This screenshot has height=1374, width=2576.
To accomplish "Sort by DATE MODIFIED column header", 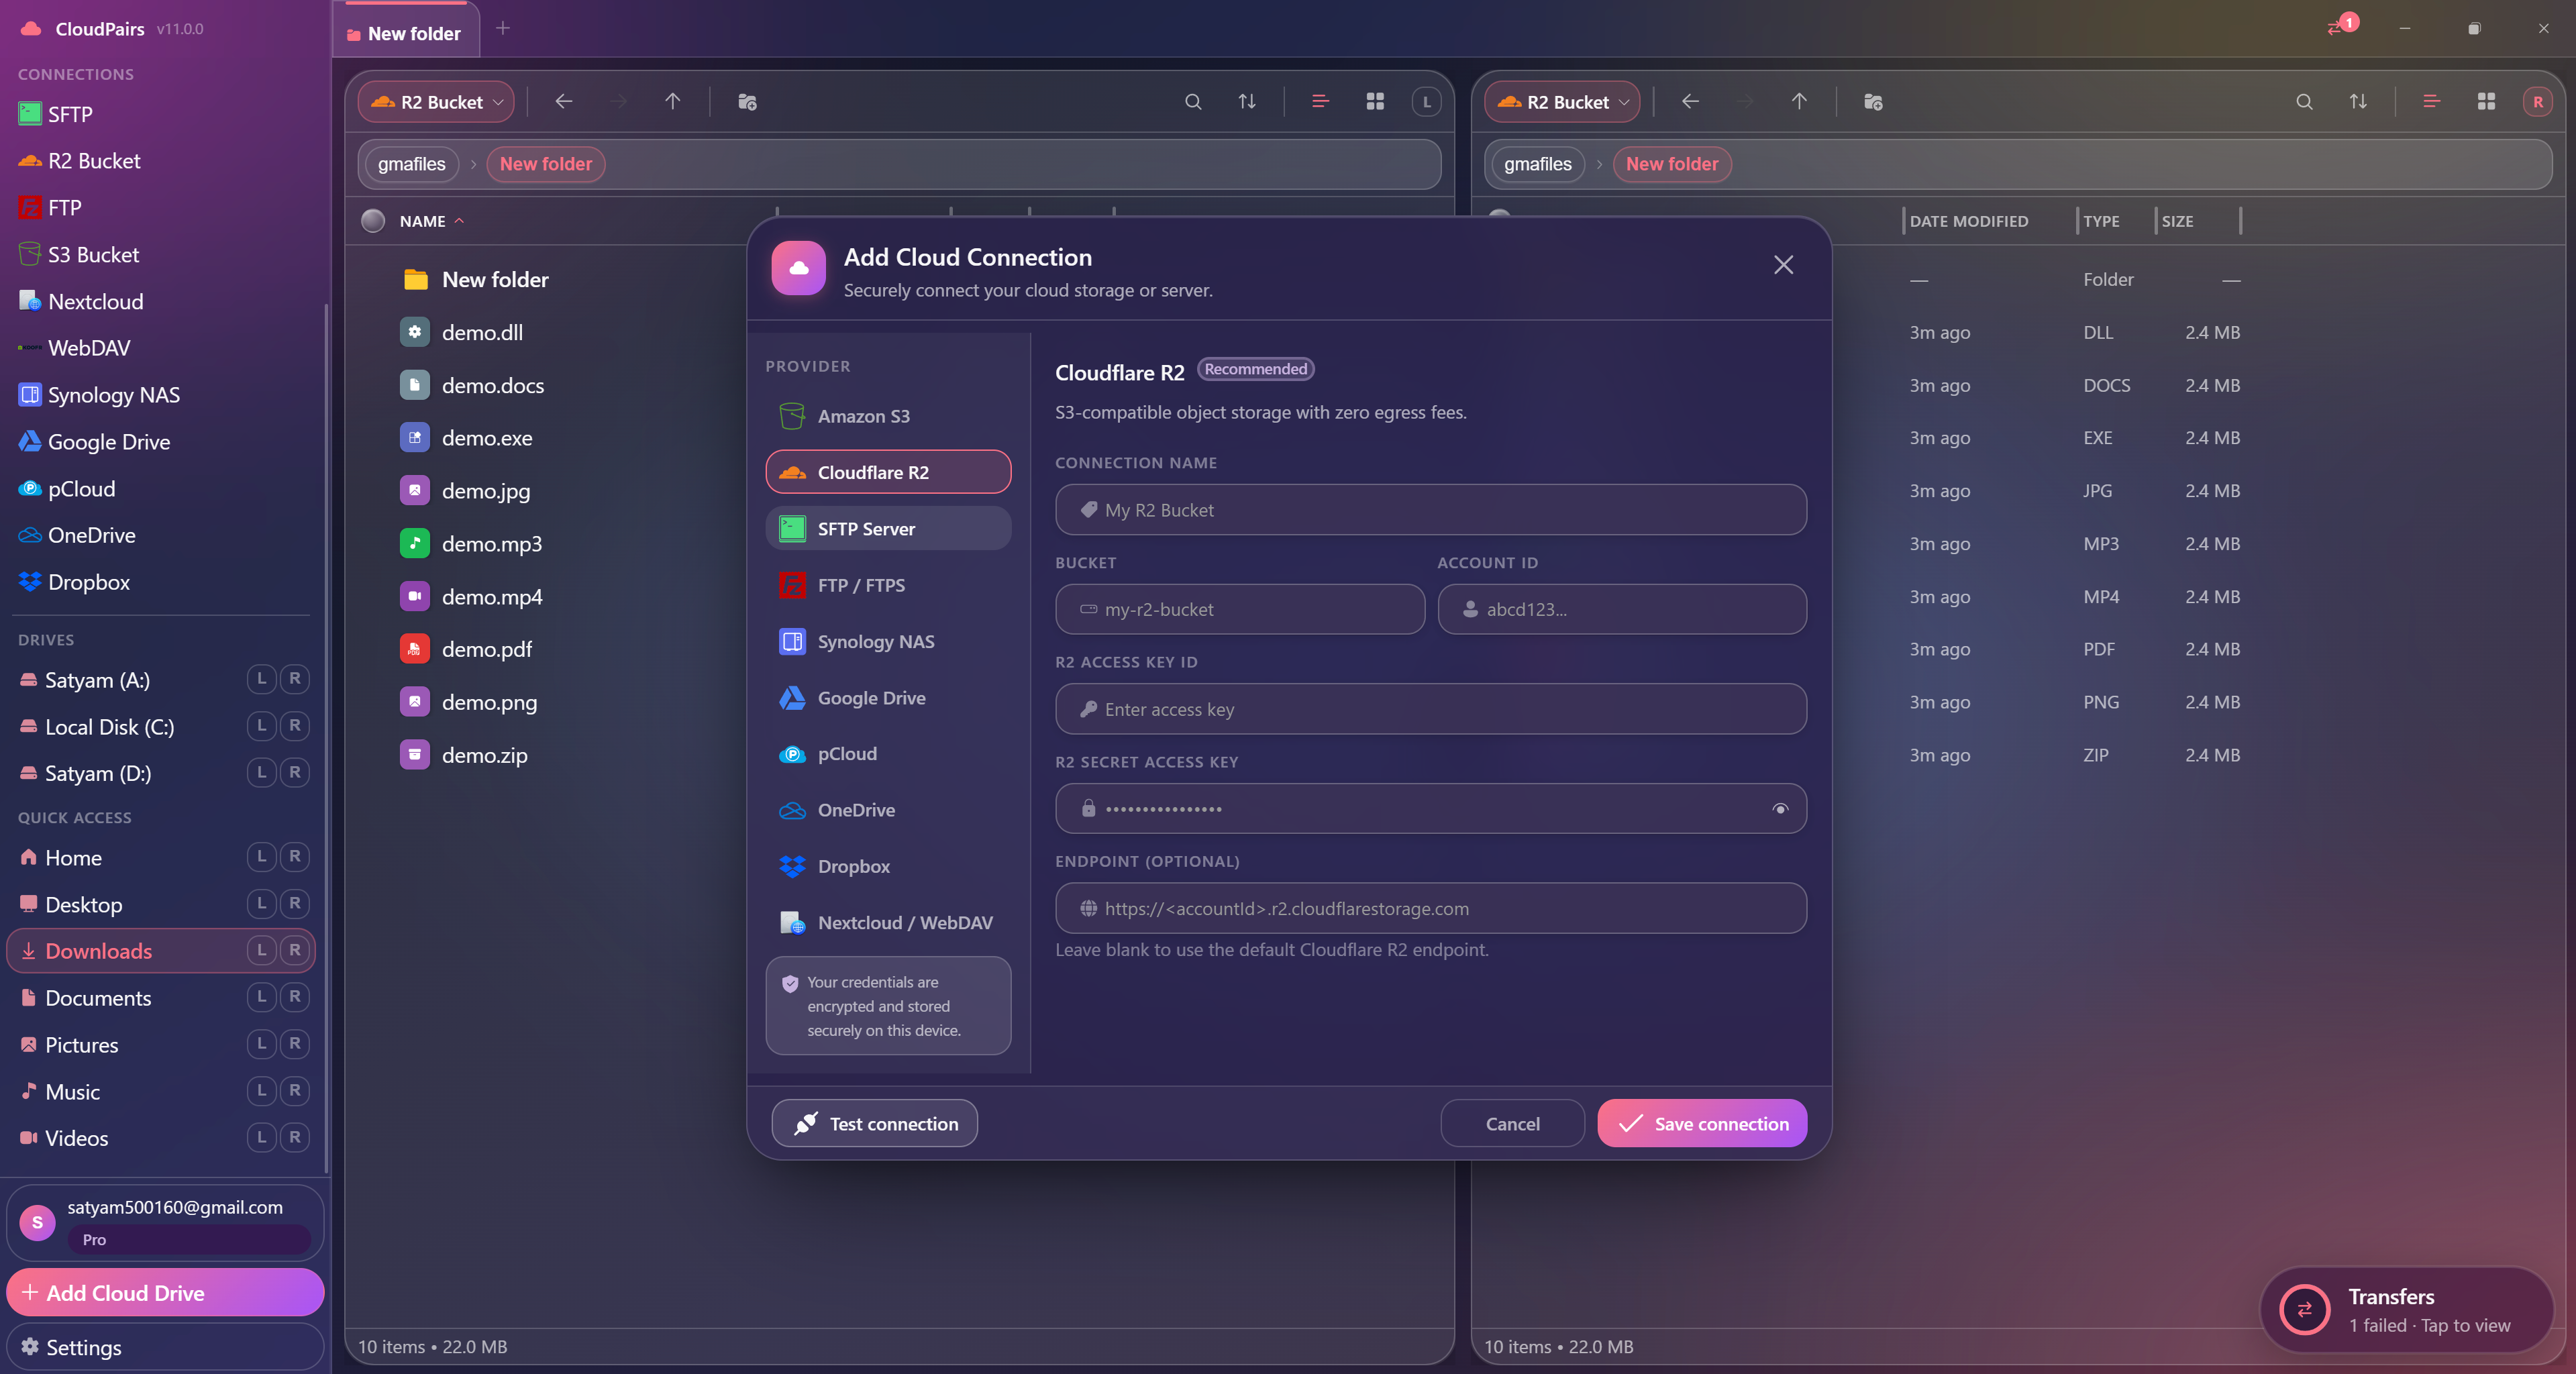I will 1968,221.
